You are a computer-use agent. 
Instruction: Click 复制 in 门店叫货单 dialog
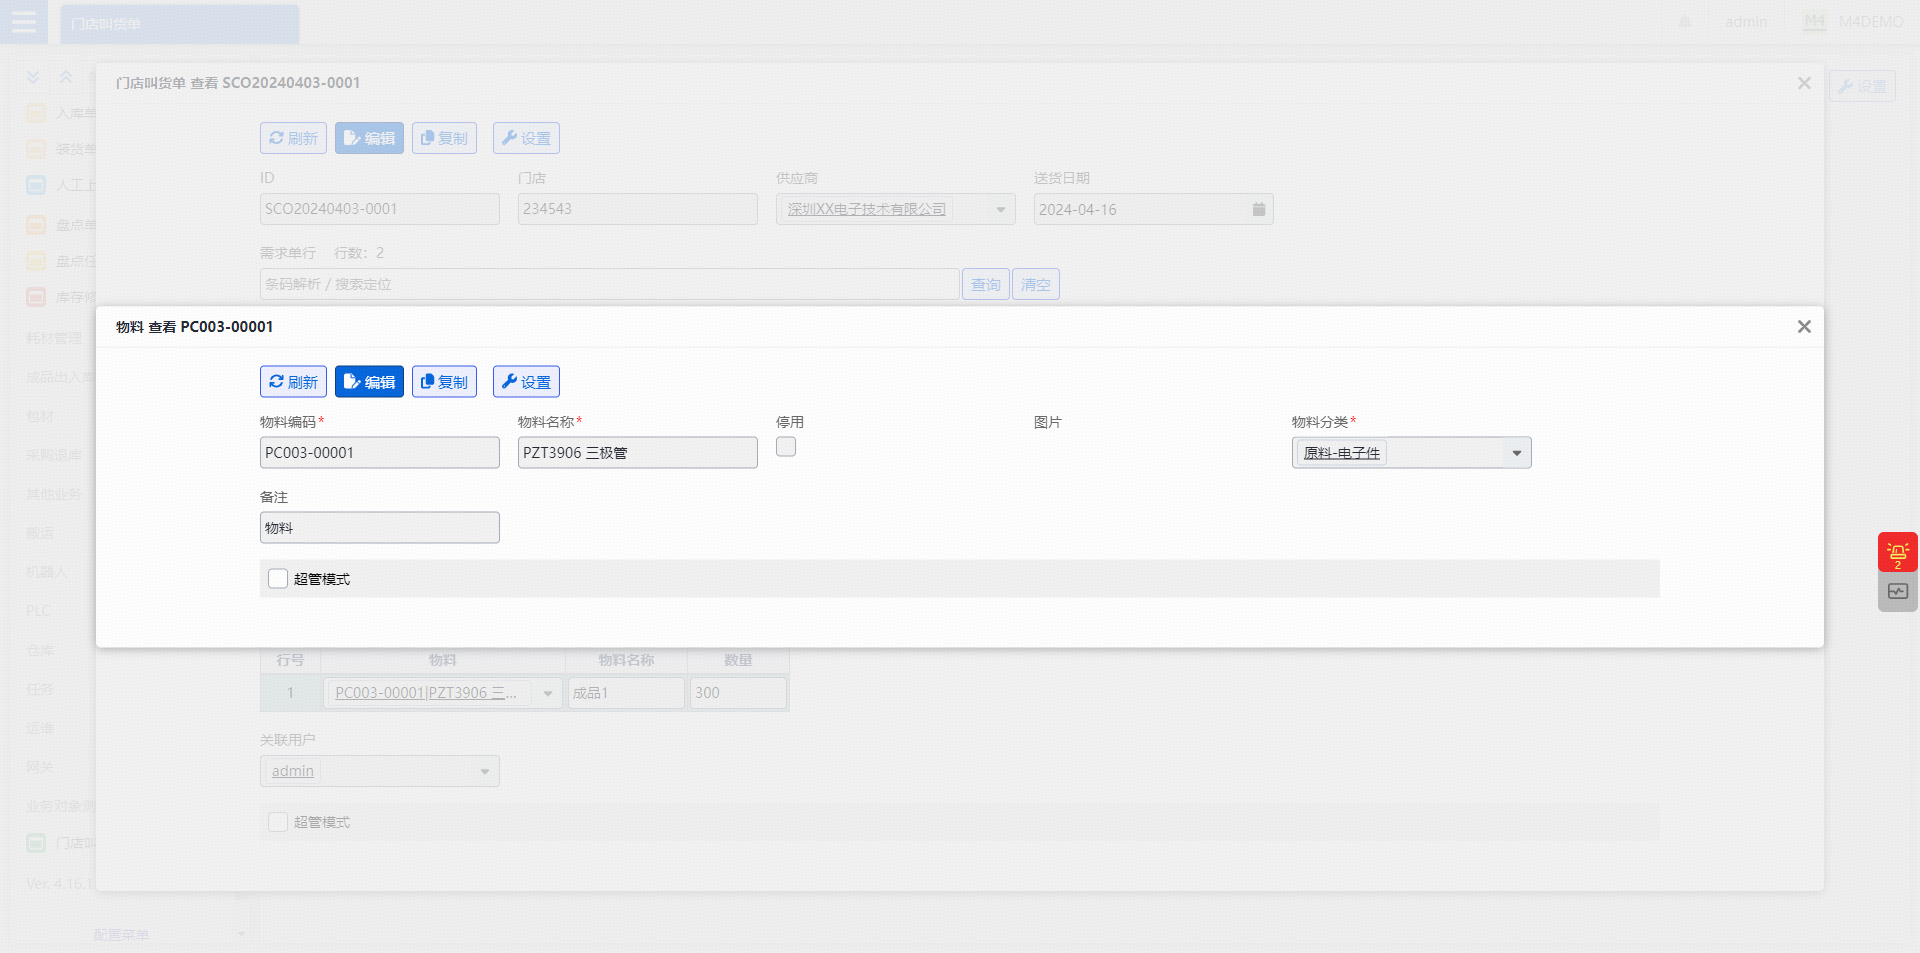click(444, 138)
